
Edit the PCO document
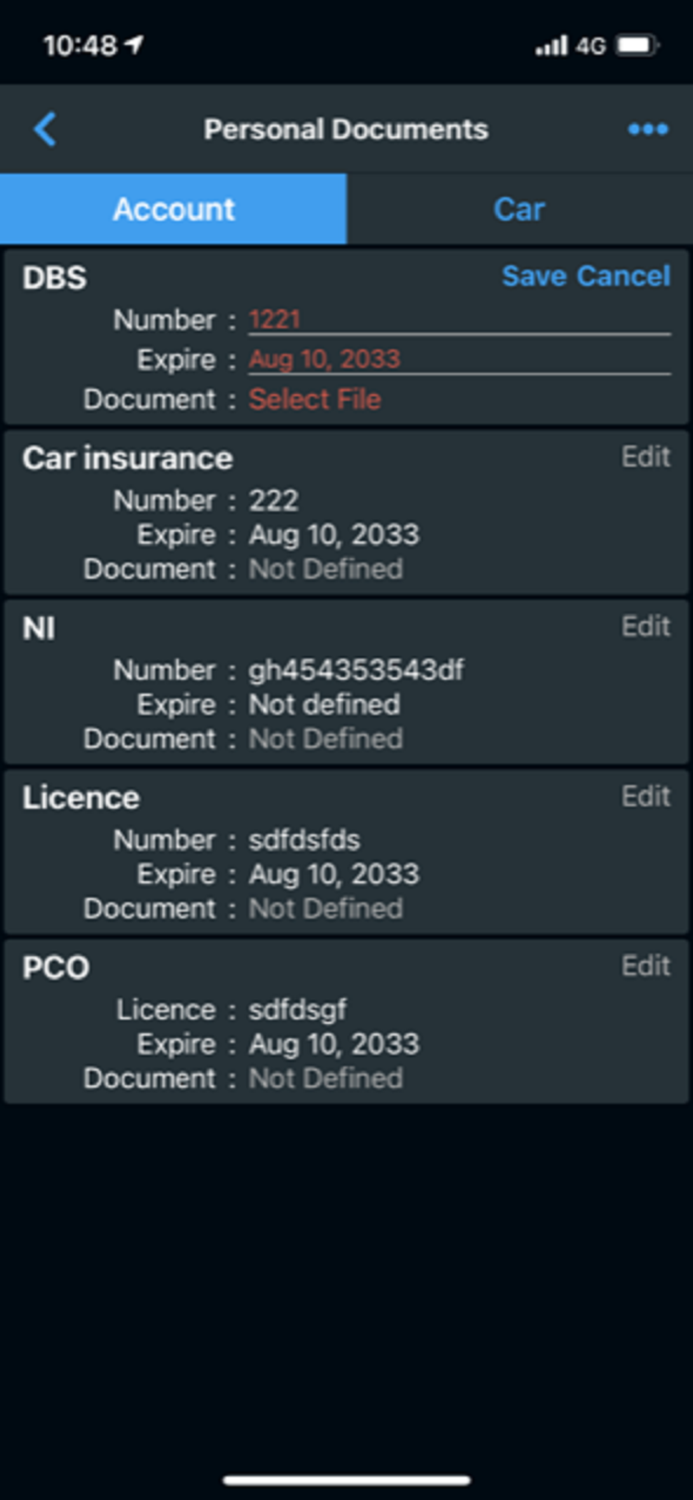(x=645, y=966)
